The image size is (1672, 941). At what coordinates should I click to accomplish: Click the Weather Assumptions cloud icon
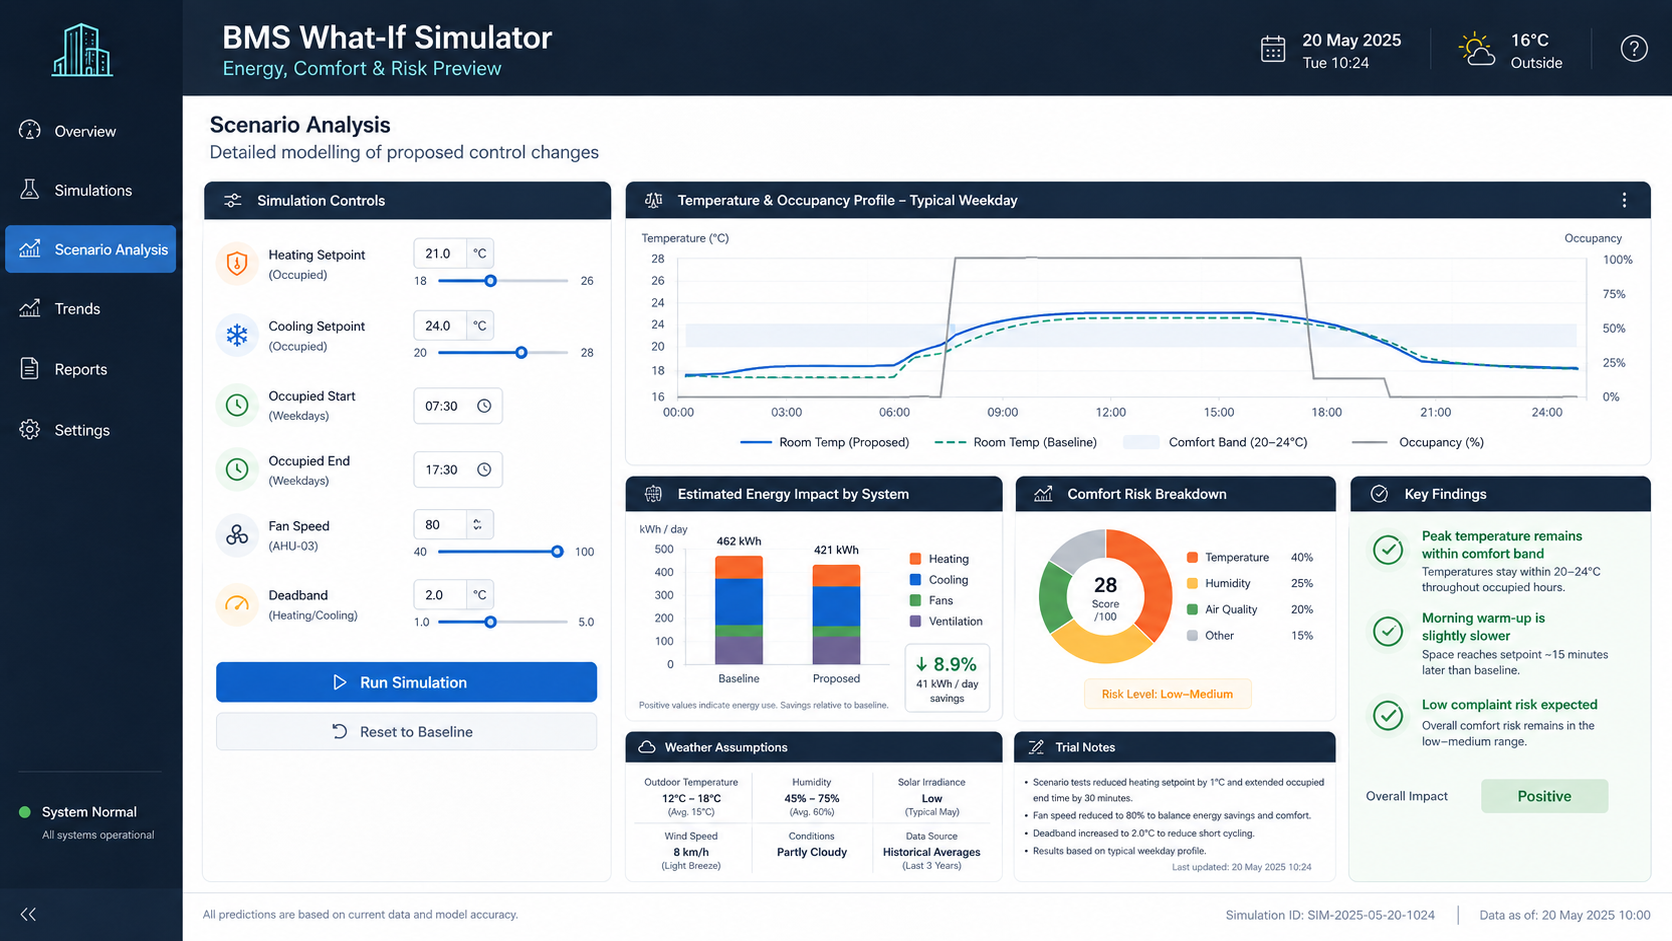[647, 747]
